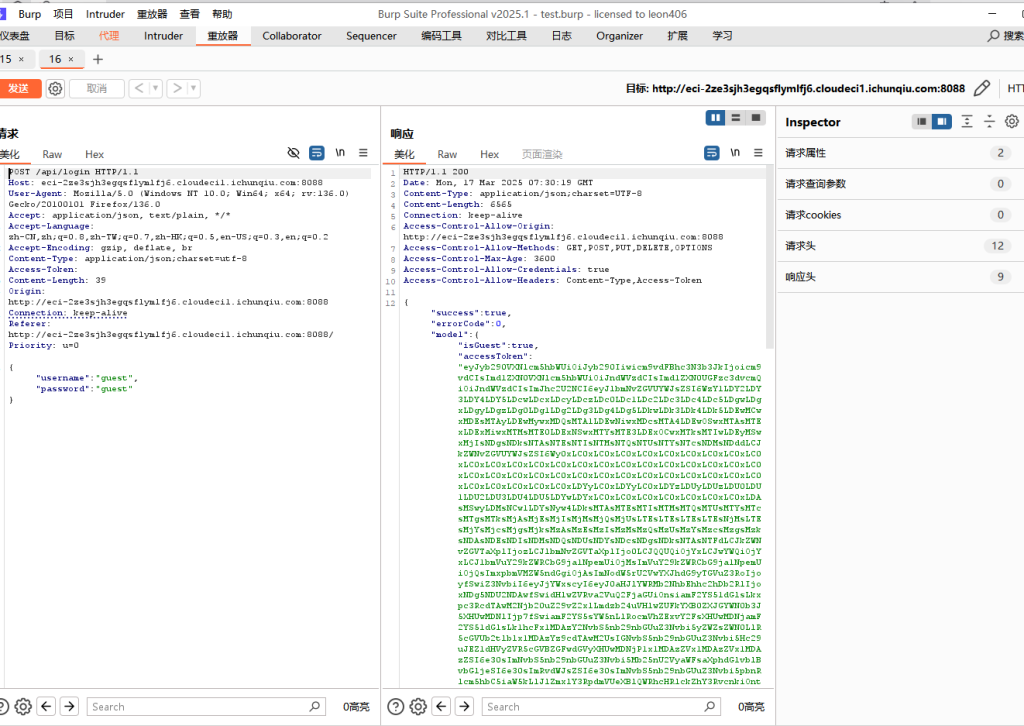This screenshot has width=1024, height=726.
Task: Open the 项目 (Project) menu
Action: click(63, 14)
